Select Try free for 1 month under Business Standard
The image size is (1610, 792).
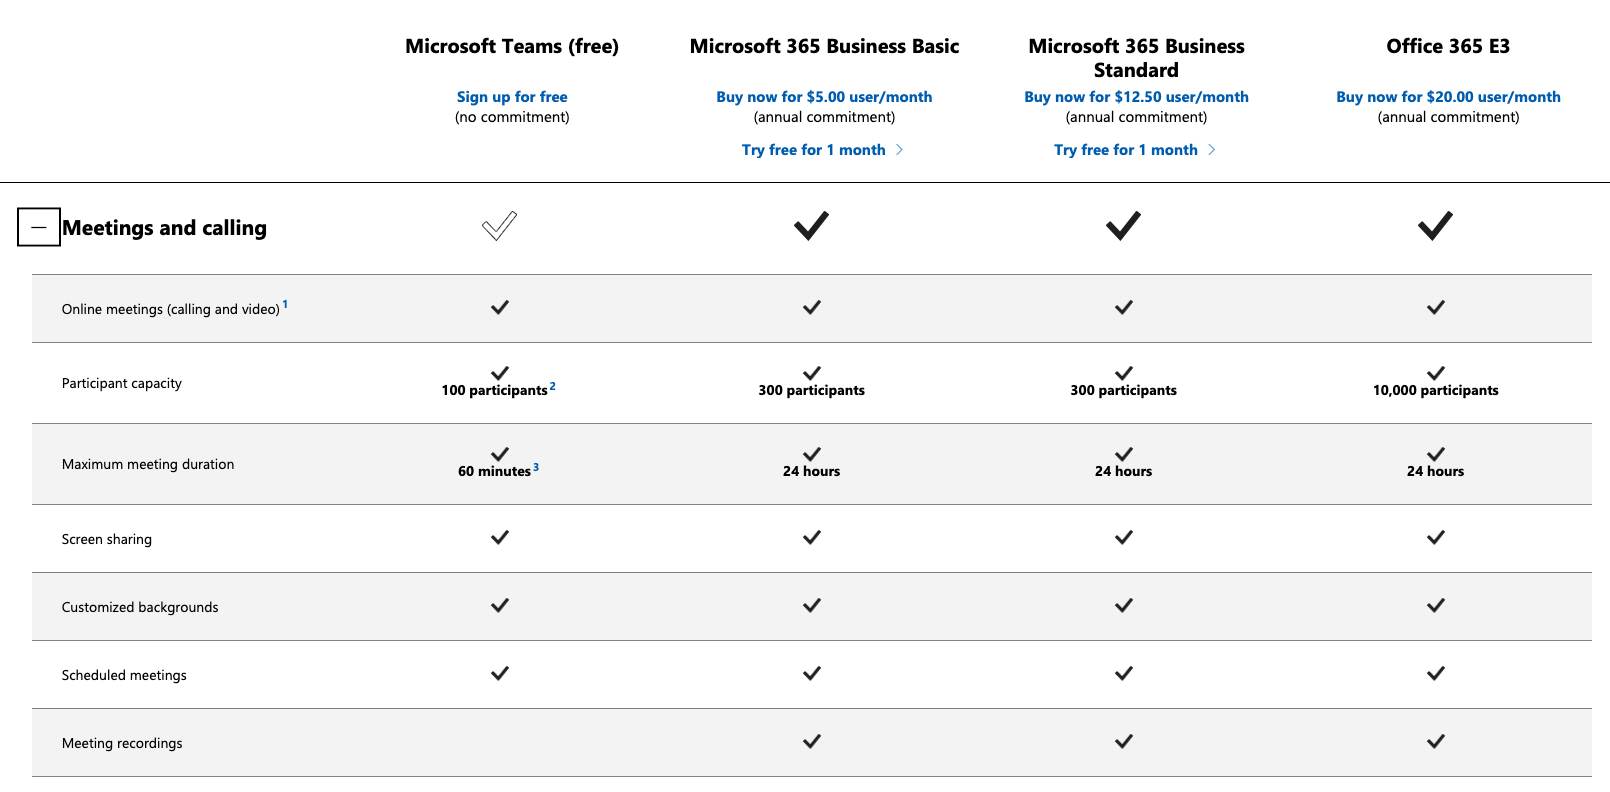coord(1126,149)
